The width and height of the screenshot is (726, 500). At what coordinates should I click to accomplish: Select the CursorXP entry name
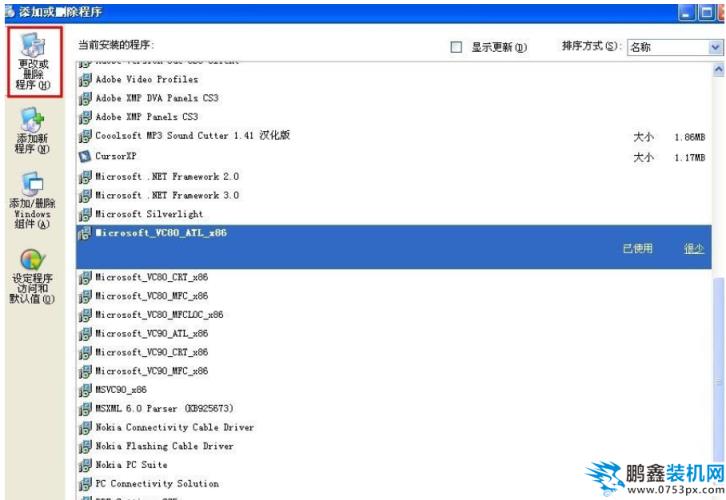pyautogui.click(x=116, y=156)
